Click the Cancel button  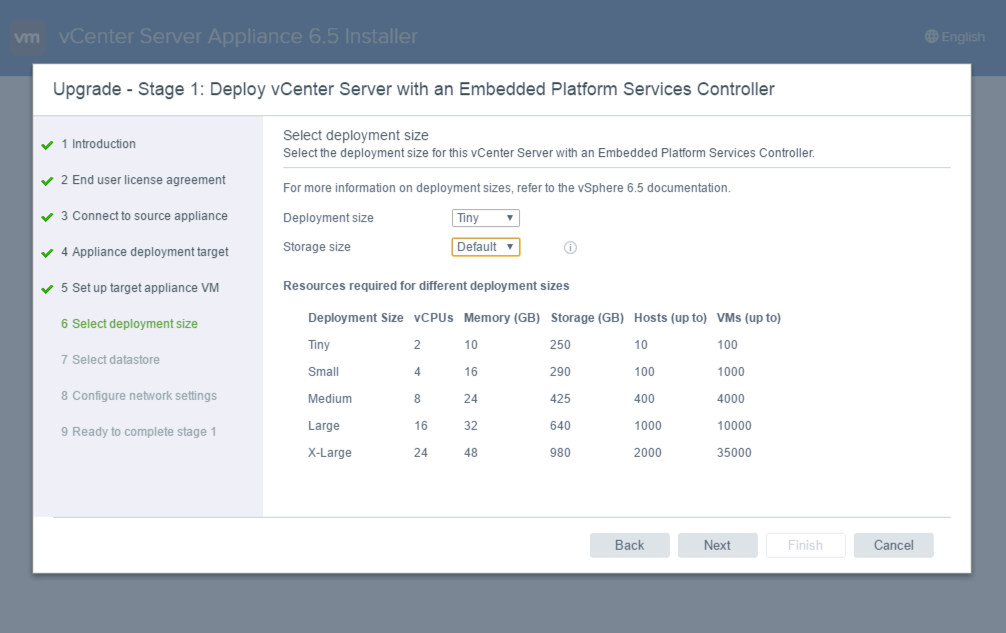893,545
